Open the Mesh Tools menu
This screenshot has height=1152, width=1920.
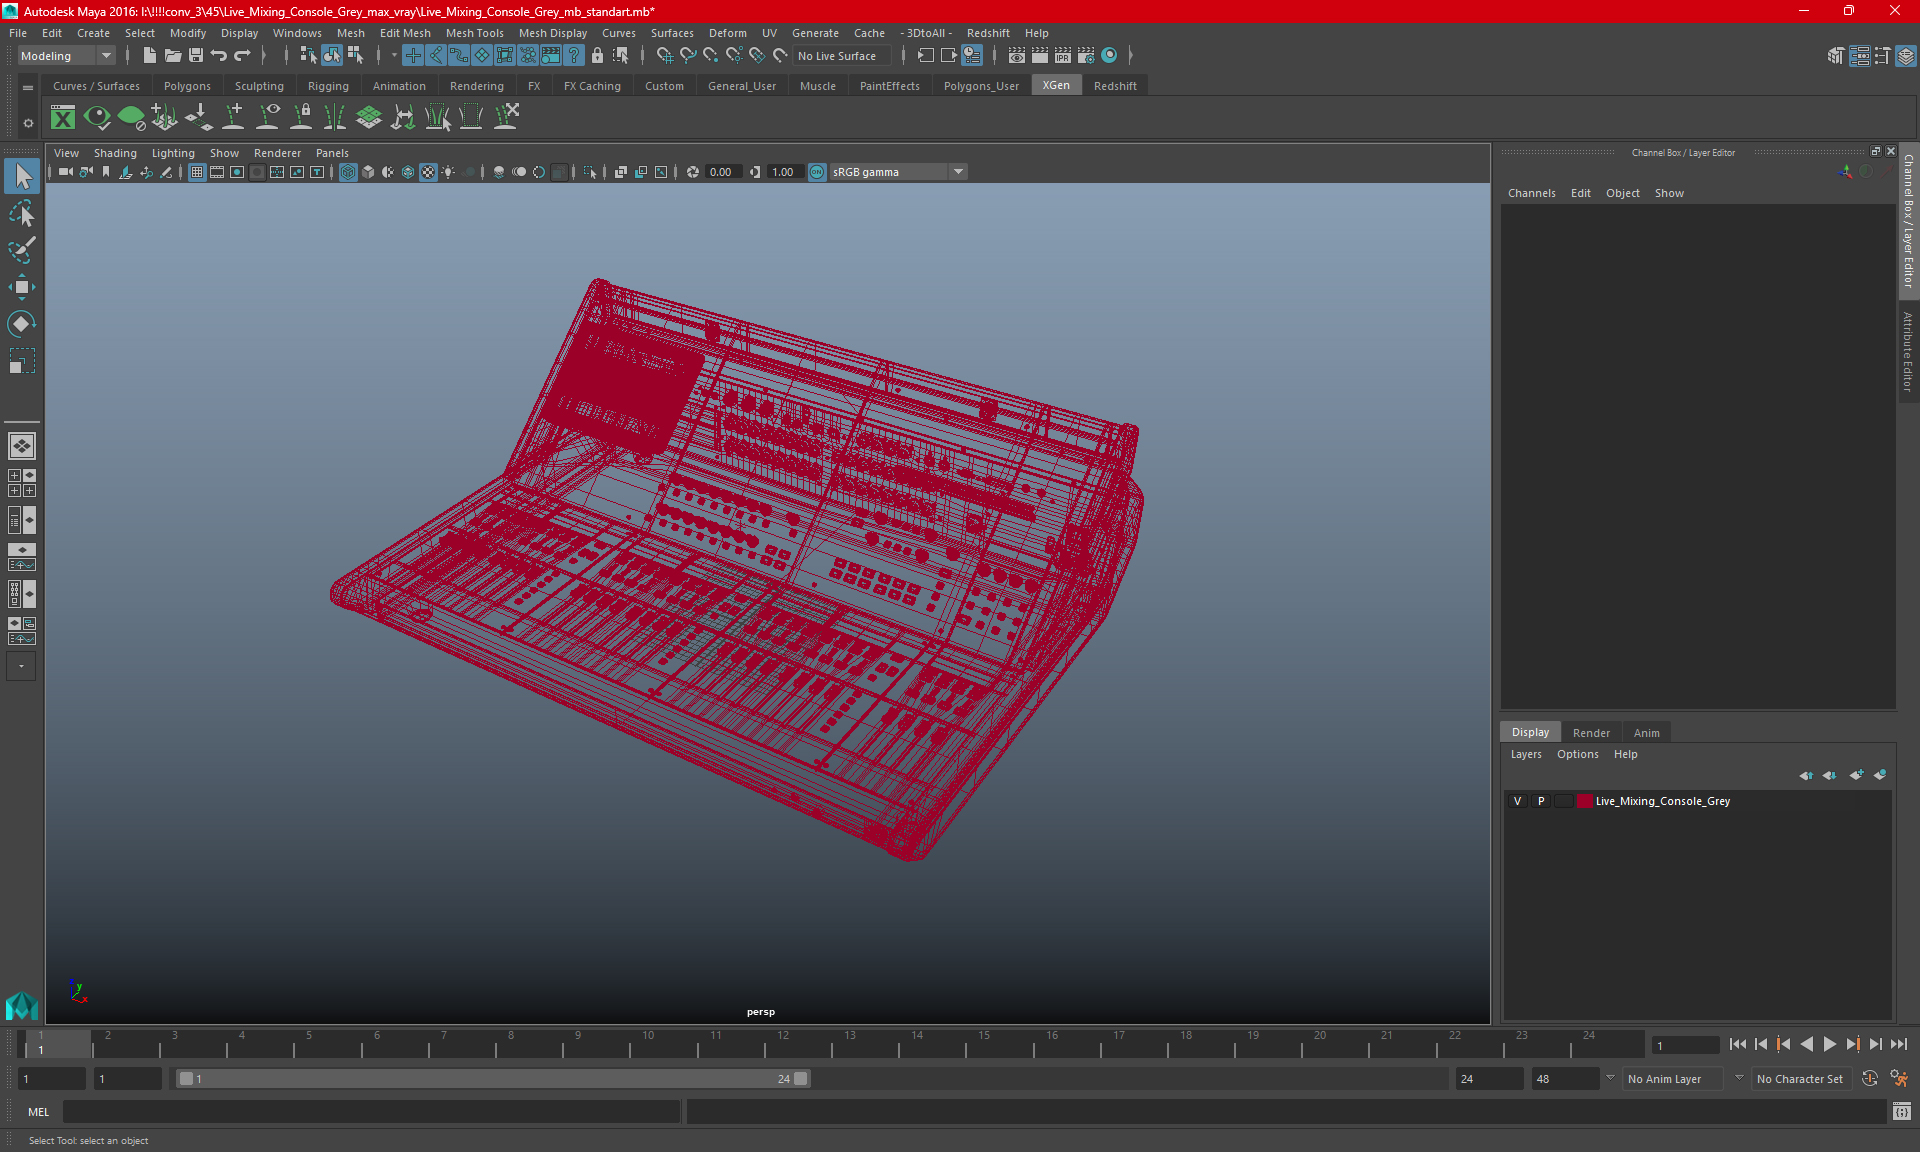[474, 33]
